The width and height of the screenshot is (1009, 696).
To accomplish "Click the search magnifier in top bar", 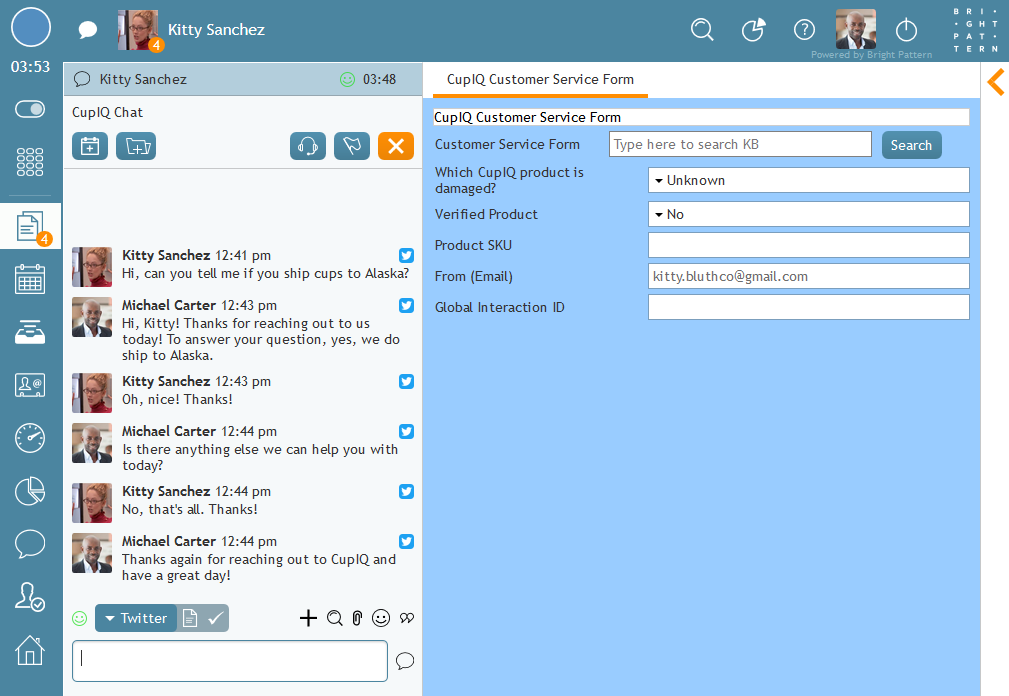I will click(x=702, y=30).
